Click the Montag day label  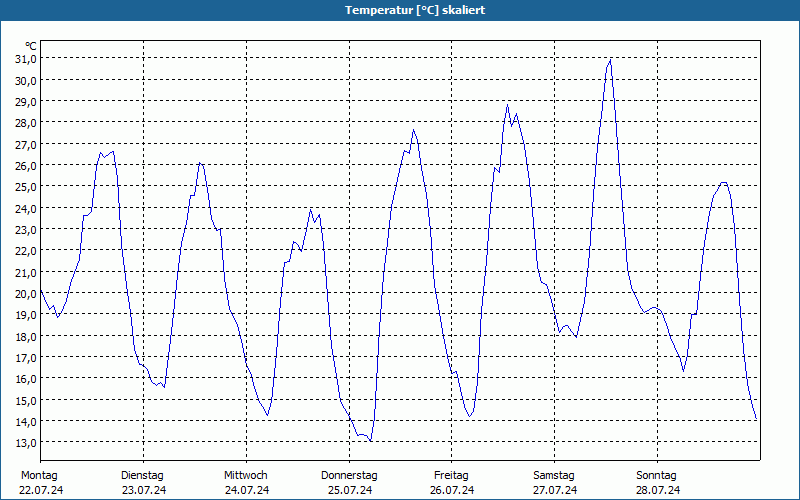click(x=39, y=476)
